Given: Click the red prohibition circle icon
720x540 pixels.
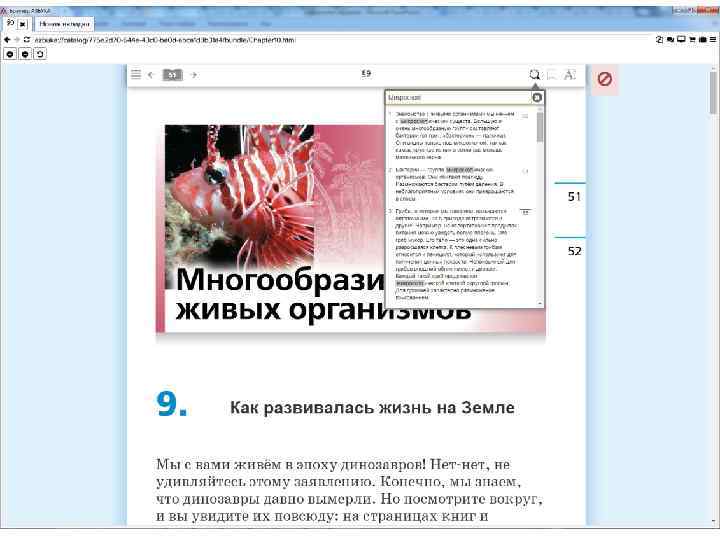Looking at the screenshot, I should pyautogui.click(x=604, y=79).
